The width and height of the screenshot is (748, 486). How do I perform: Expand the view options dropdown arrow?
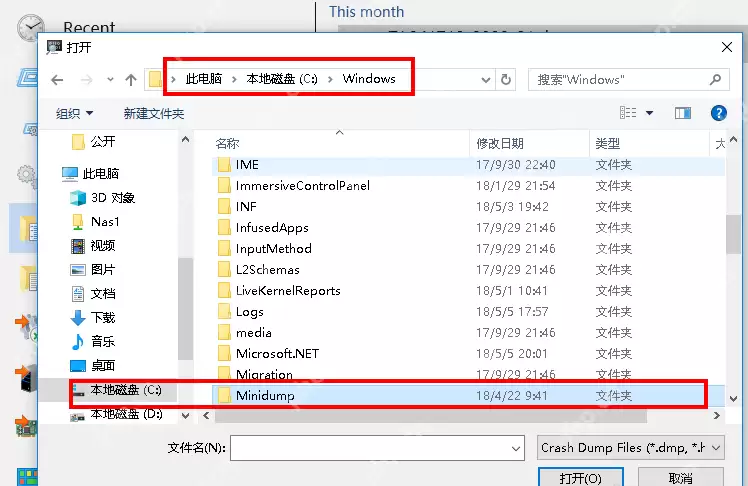pyautogui.click(x=649, y=114)
